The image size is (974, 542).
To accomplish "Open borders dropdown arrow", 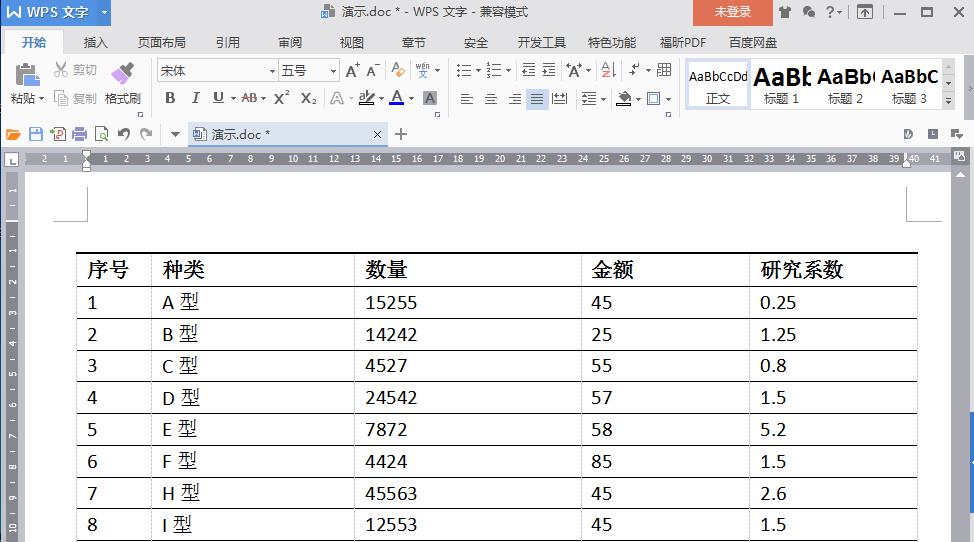I will click(x=668, y=99).
